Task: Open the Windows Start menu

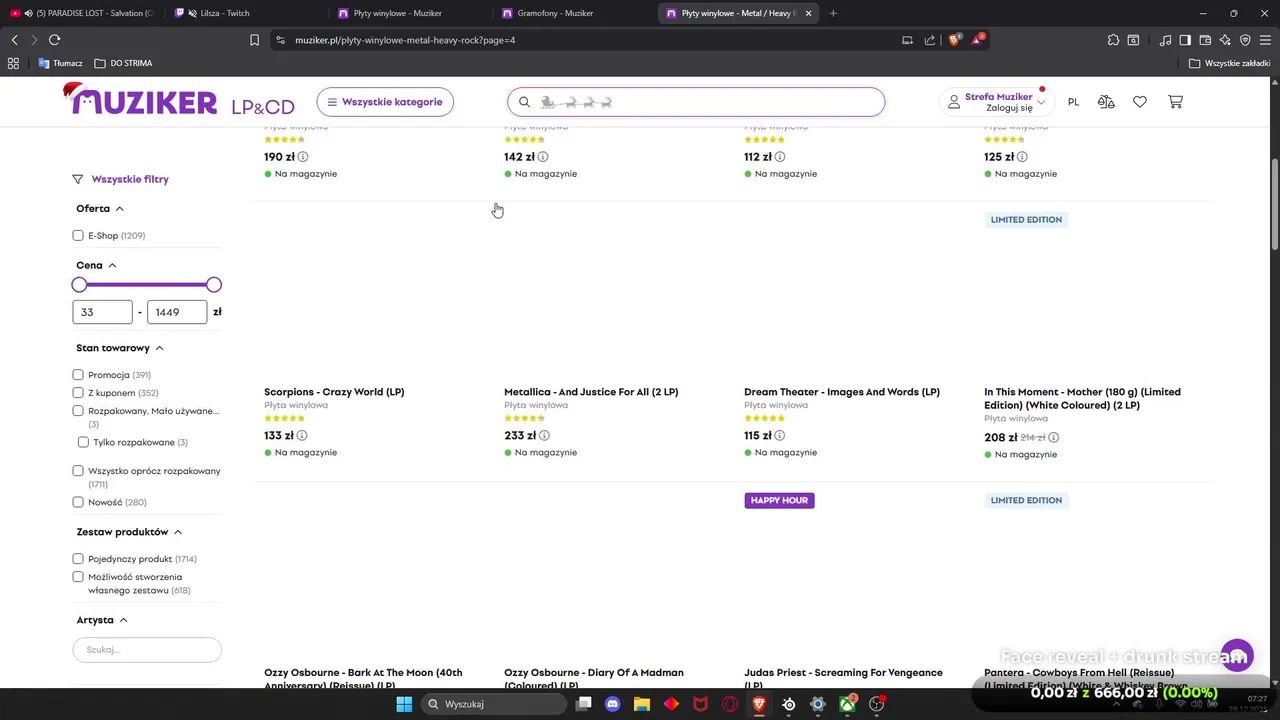Action: coord(404,704)
